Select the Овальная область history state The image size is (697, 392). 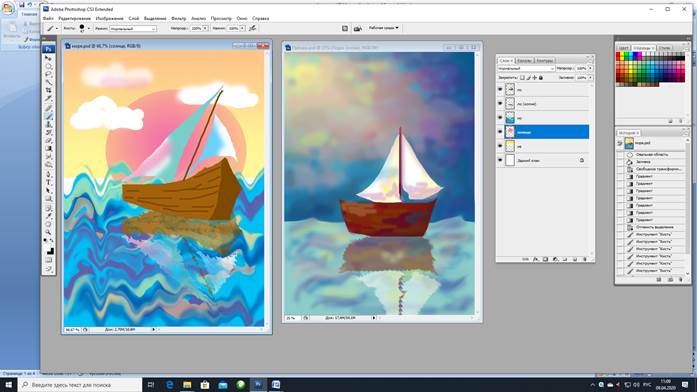tap(652, 154)
